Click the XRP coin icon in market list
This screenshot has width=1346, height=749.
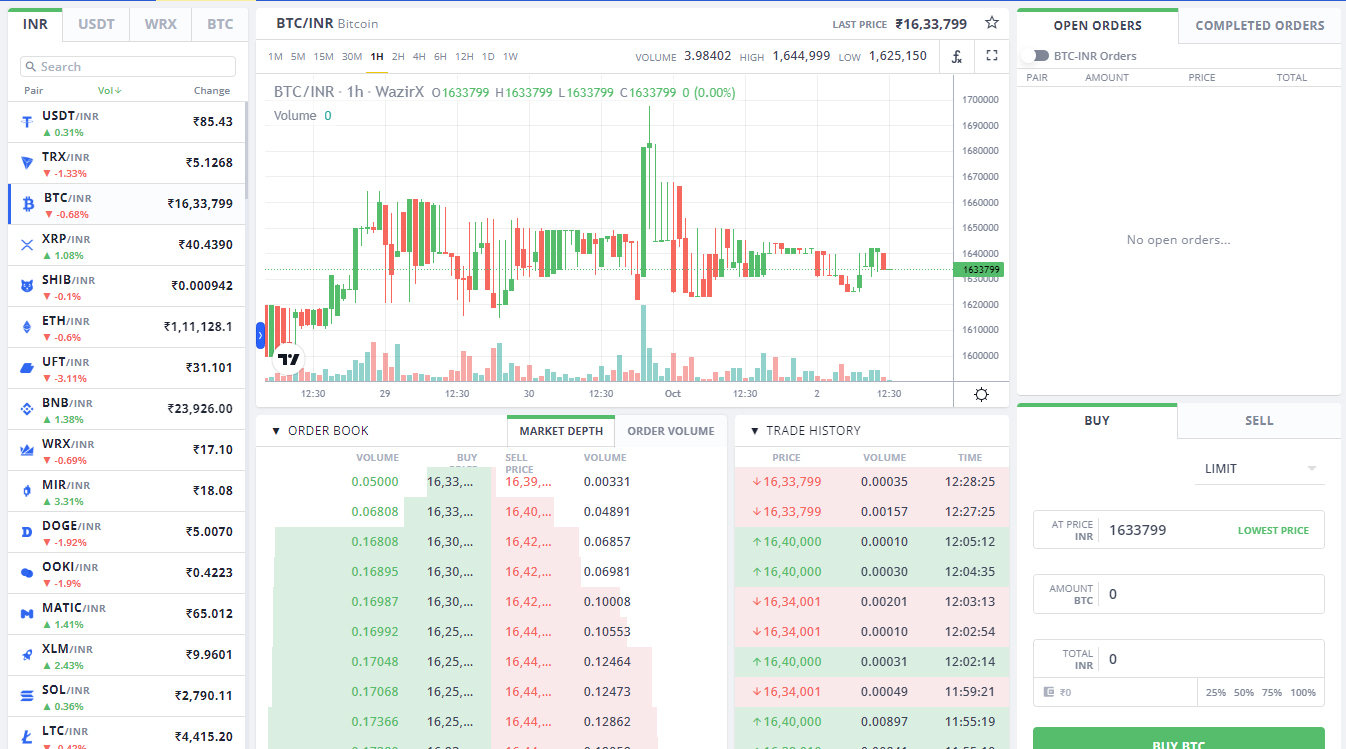click(x=27, y=245)
